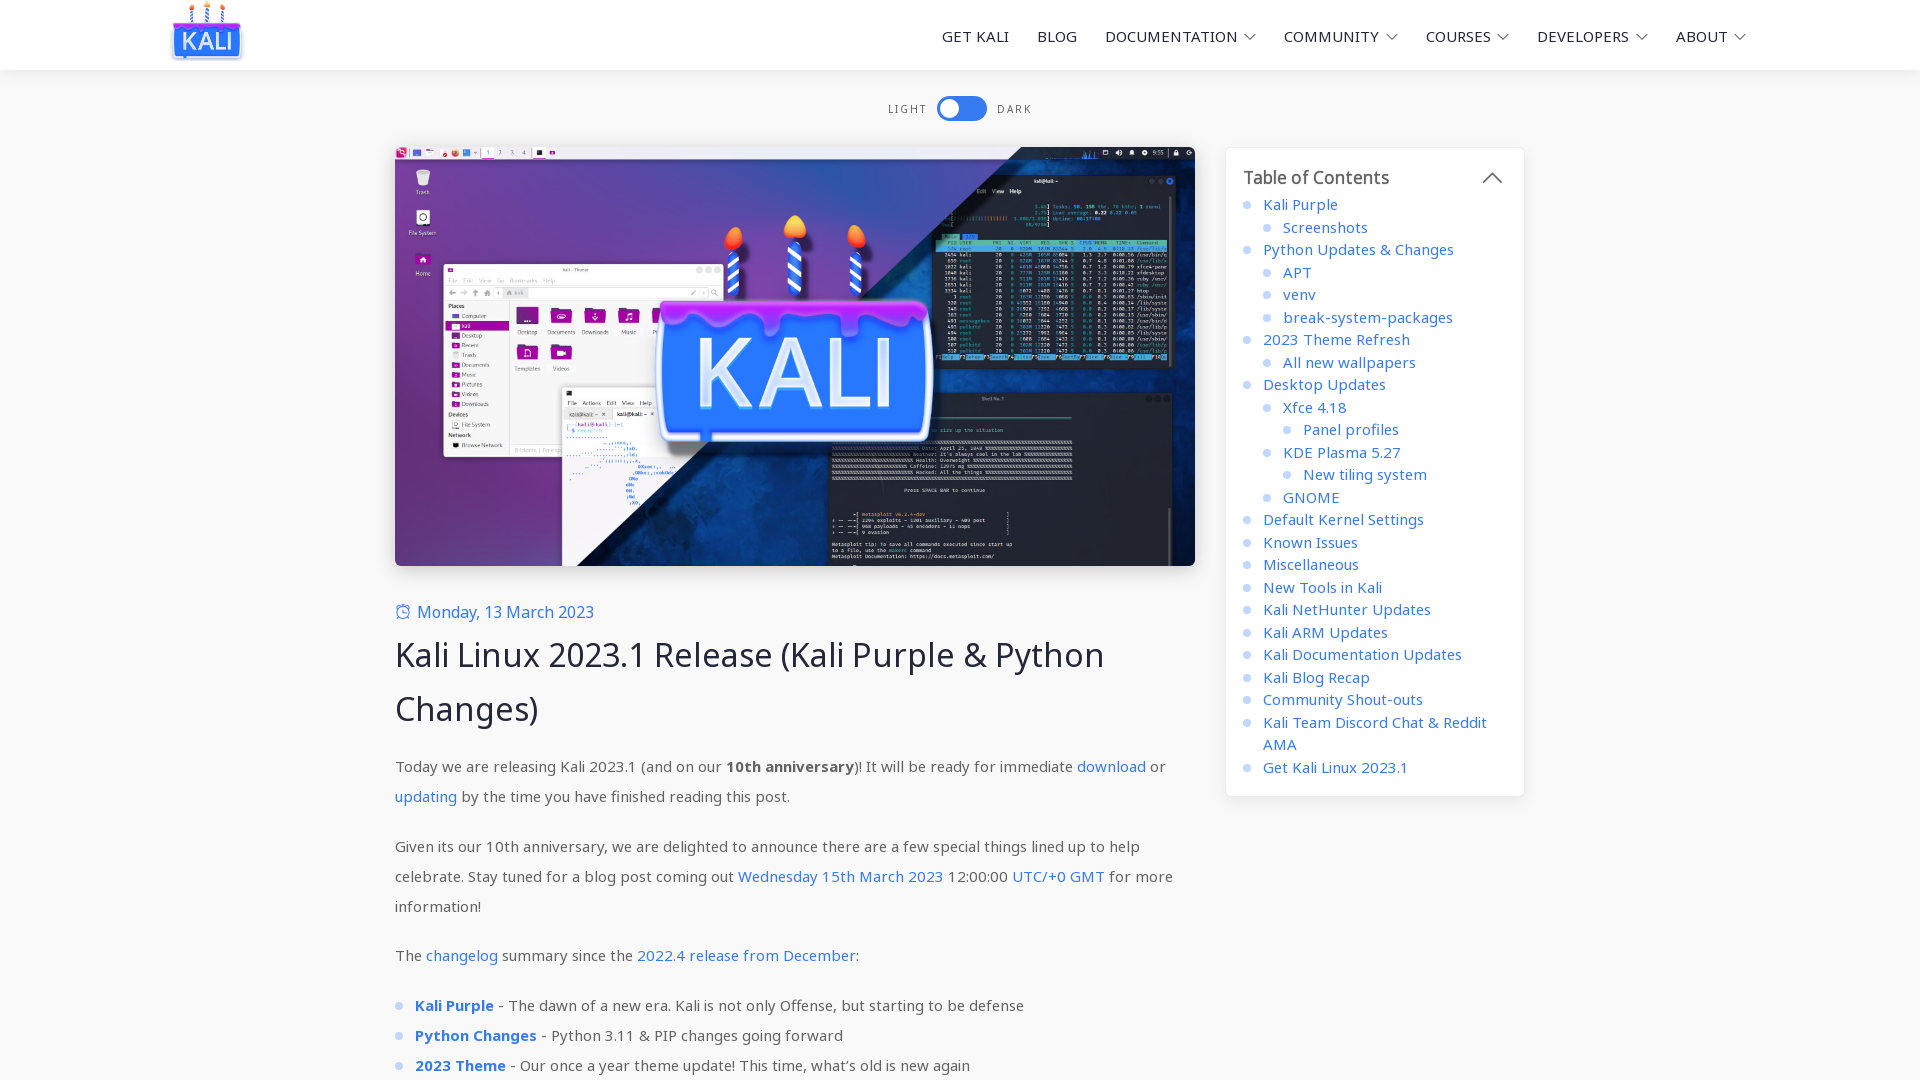
Task: Jump to Kali NetHunter Updates section
Action: (x=1346, y=609)
